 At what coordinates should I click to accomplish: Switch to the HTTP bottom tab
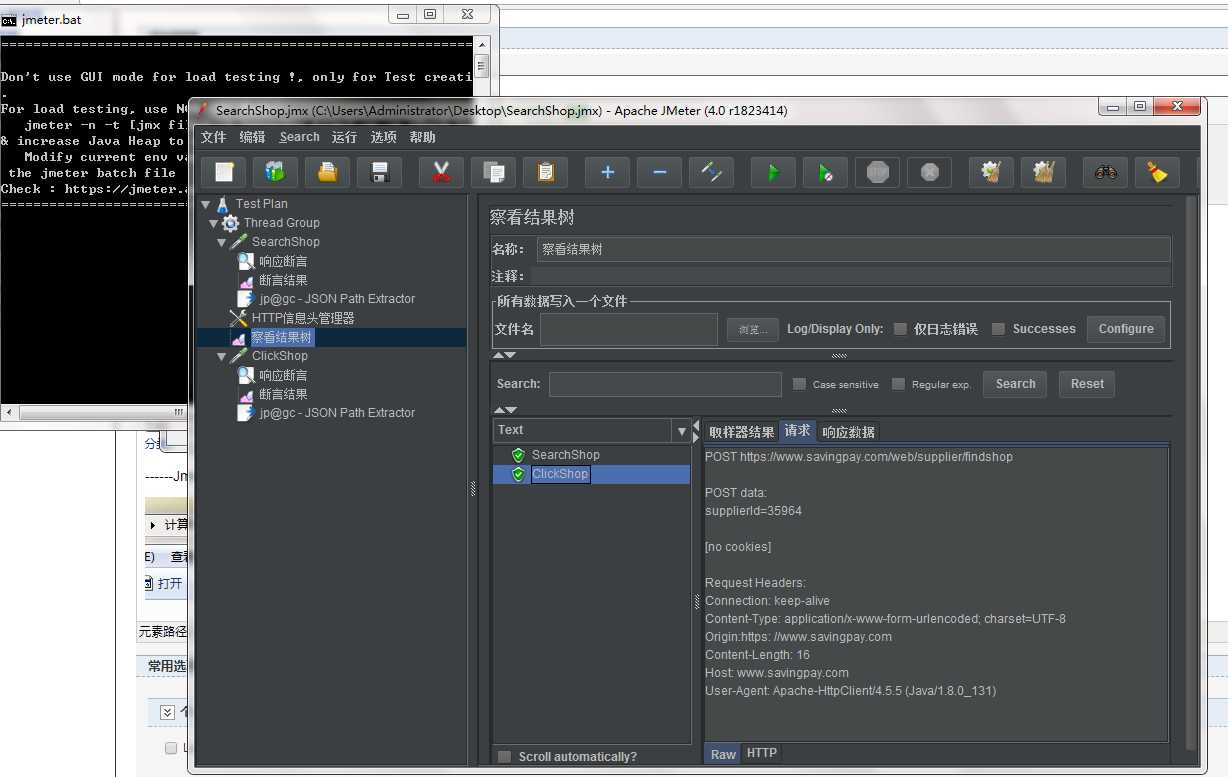tap(762, 753)
